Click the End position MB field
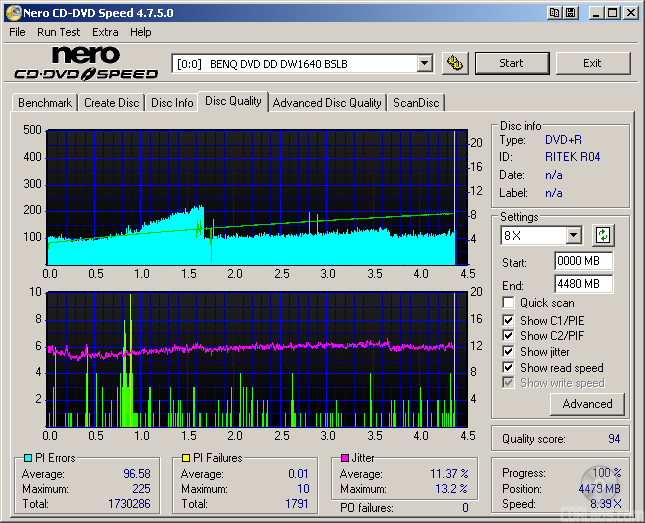This screenshot has height=523, width=645. [x=583, y=284]
